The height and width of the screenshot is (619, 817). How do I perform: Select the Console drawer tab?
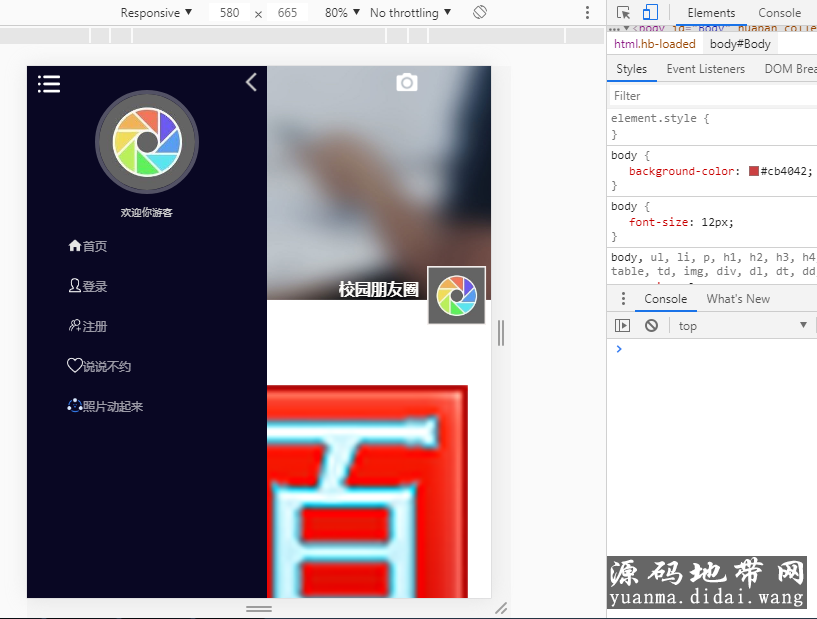pos(665,299)
